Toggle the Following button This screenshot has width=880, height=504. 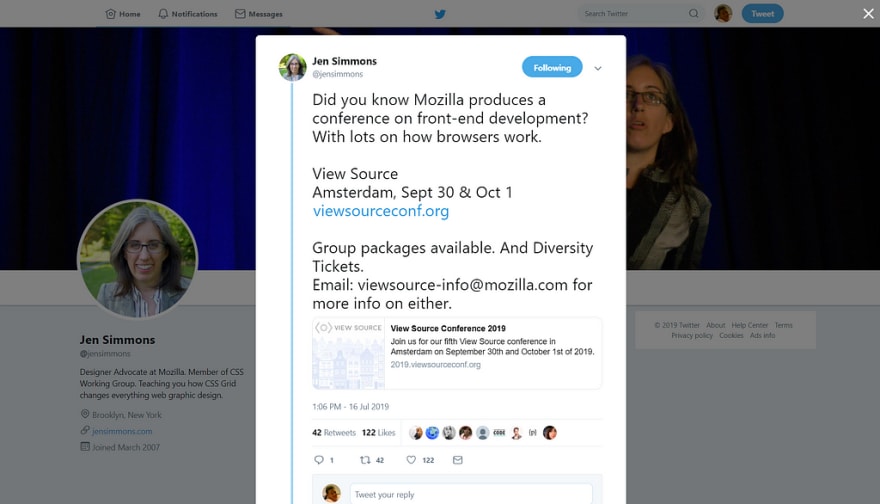point(552,67)
